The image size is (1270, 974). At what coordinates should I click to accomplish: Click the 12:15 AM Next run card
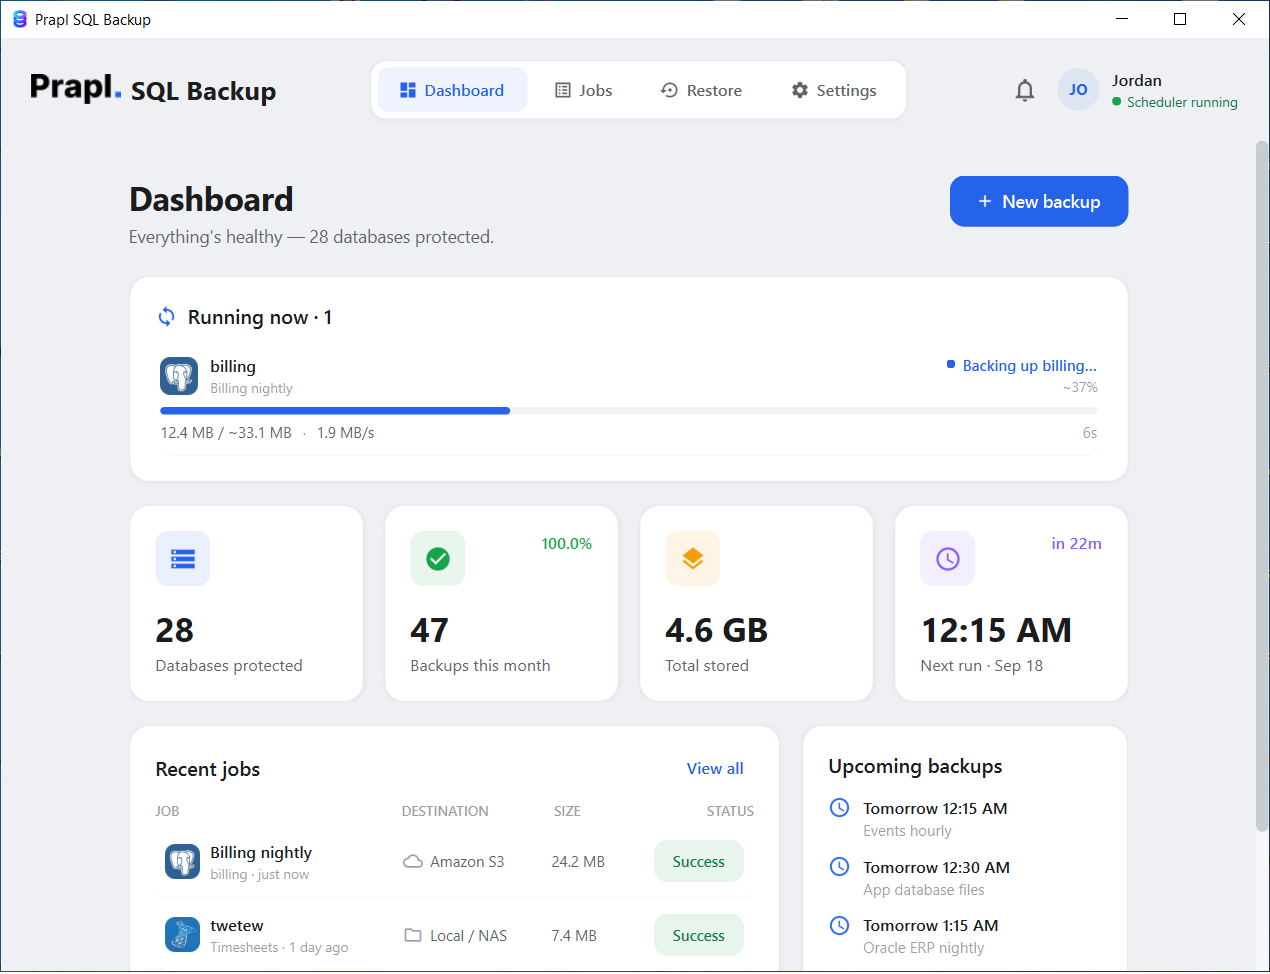pyautogui.click(x=1011, y=603)
